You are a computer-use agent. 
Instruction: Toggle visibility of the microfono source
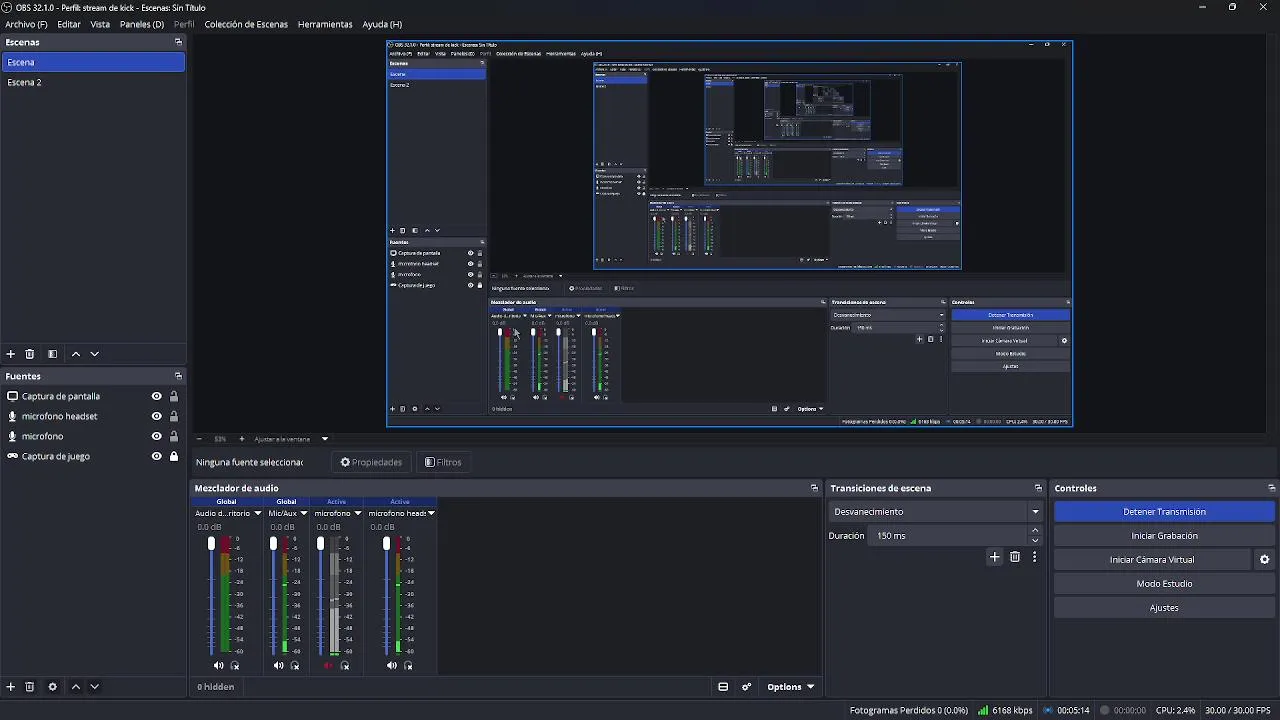pyautogui.click(x=156, y=436)
